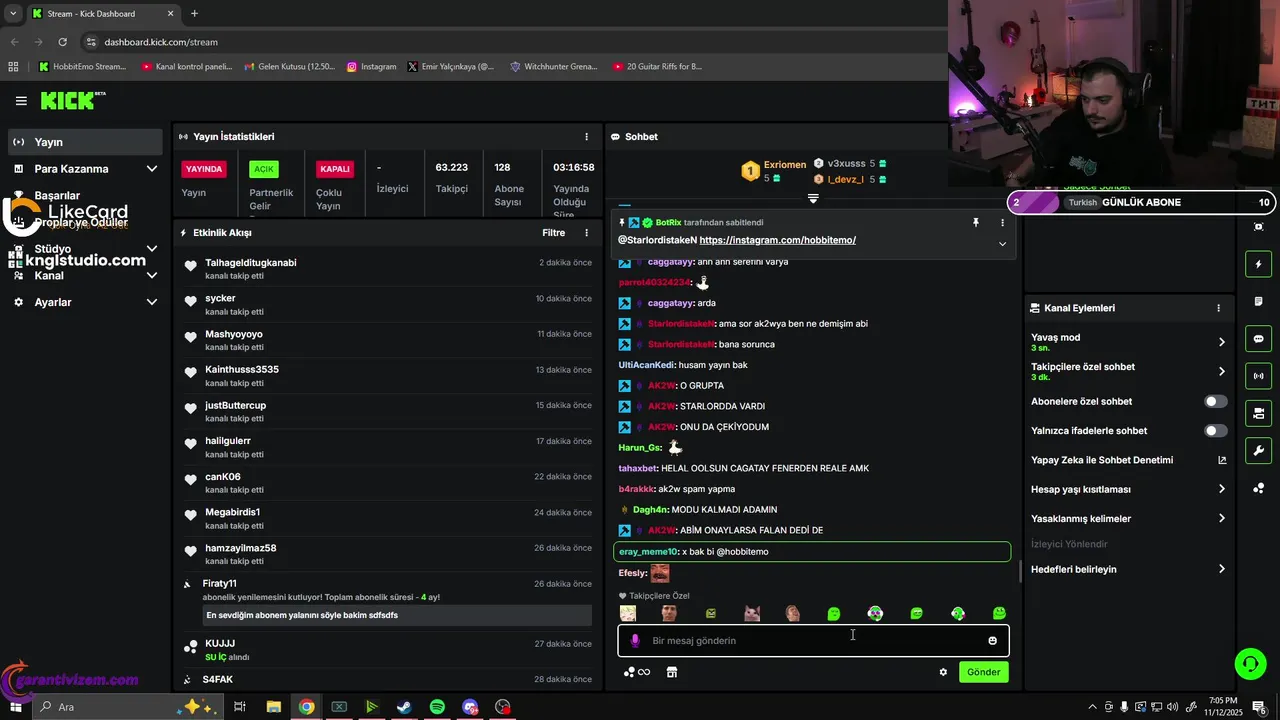Screen dimensions: 1280x720
Task: Toggle Yalnızca ifadelerle sohbet switch
Action: pyautogui.click(x=1216, y=431)
